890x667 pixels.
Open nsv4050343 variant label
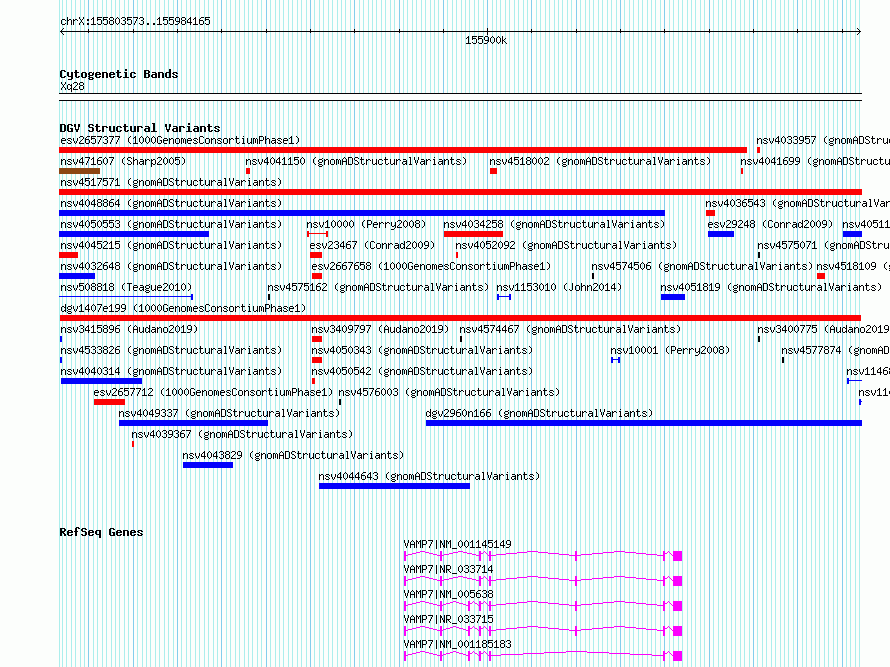pos(422,350)
